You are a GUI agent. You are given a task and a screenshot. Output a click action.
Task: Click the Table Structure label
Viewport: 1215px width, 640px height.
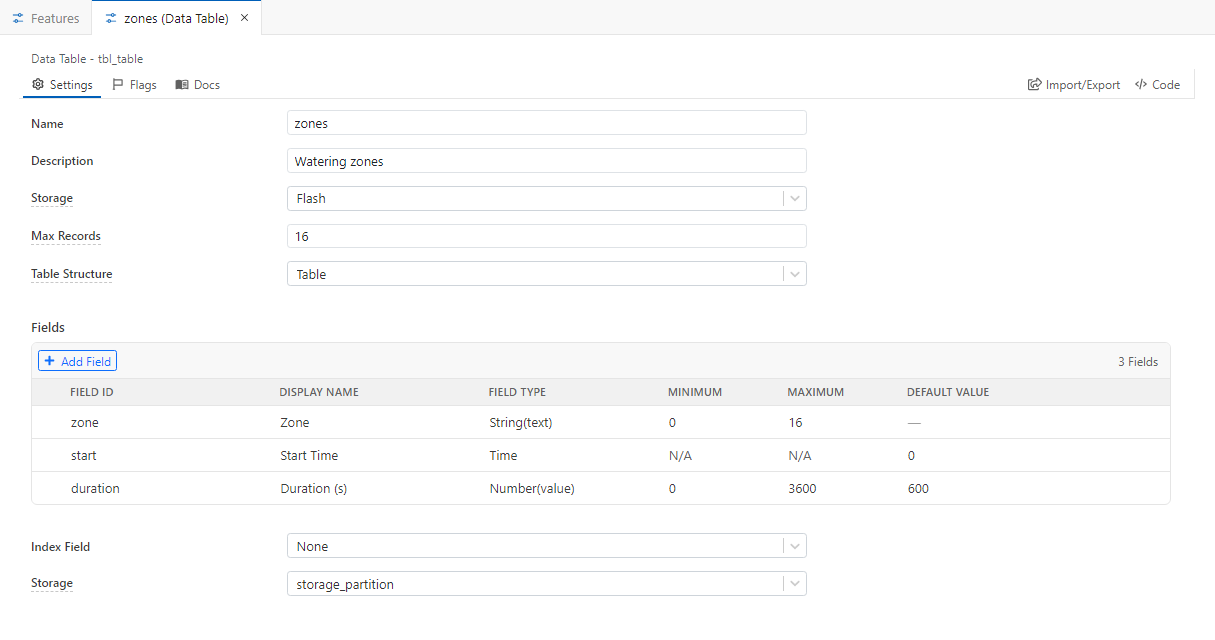(x=72, y=274)
